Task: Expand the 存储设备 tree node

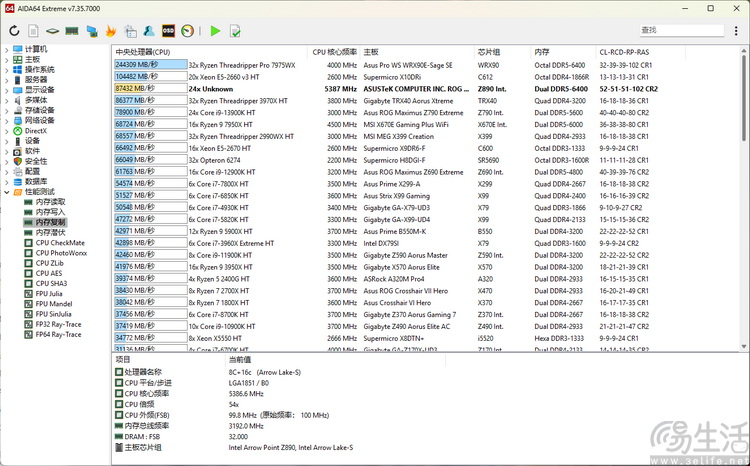Action: [7, 111]
